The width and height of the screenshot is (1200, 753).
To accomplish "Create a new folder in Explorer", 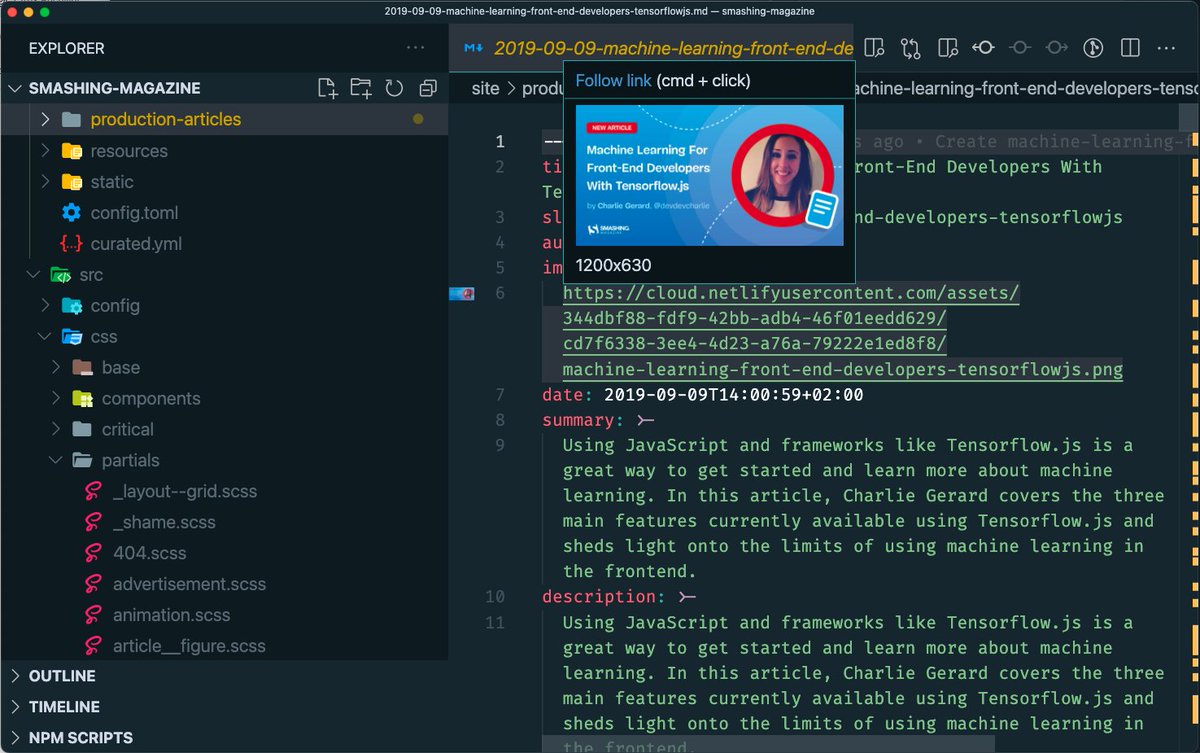I will tap(360, 88).
